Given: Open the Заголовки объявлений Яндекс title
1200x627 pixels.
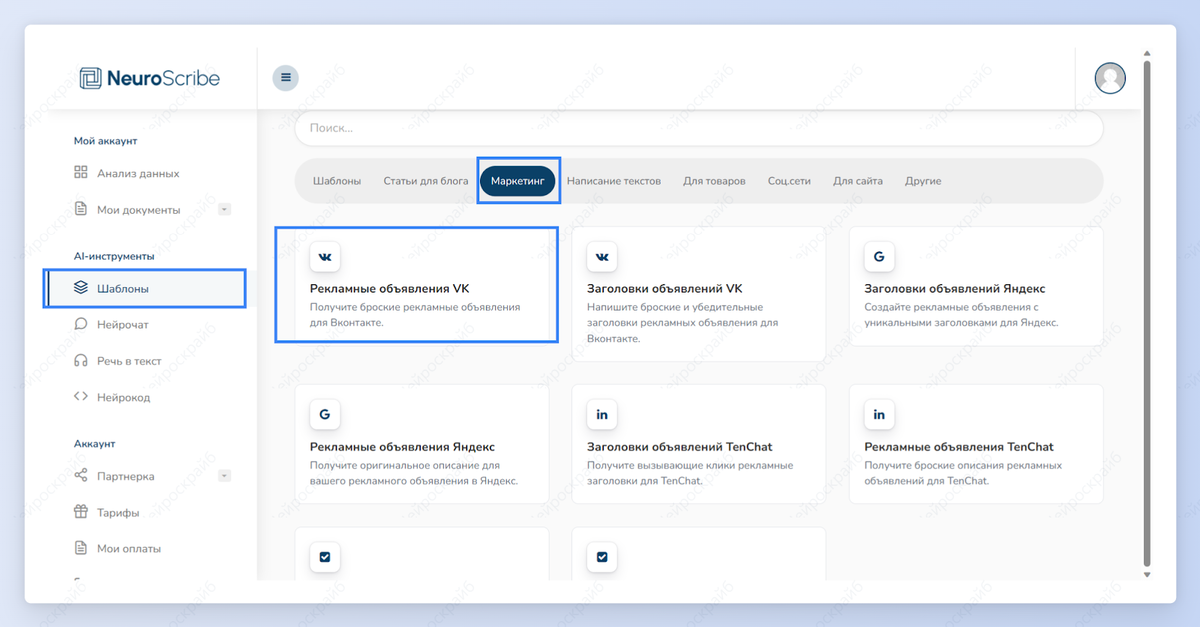Looking at the screenshot, I should [x=954, y=289].
